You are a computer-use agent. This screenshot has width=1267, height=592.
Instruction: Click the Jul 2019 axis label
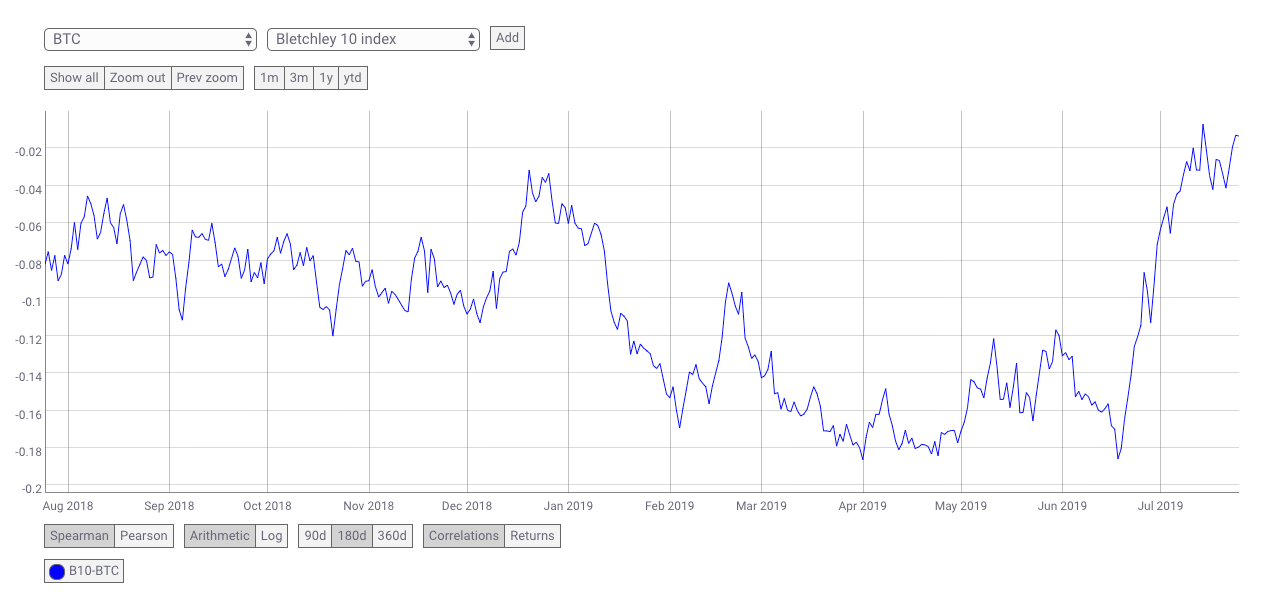tap(1160, 506)
